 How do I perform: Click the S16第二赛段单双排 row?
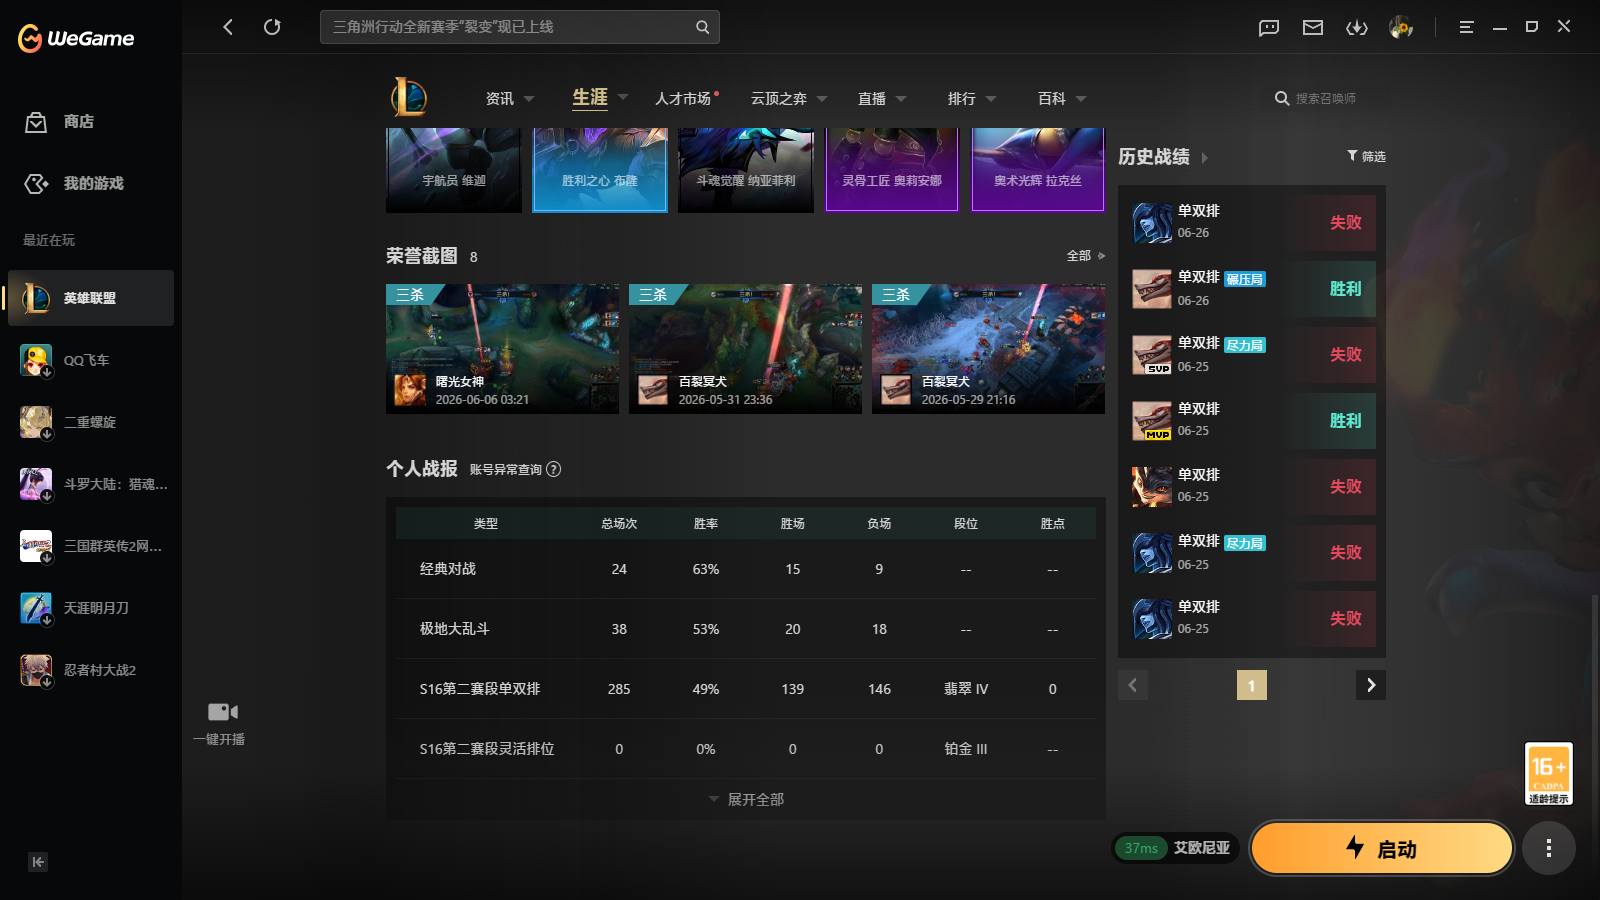tap(746, 689)
